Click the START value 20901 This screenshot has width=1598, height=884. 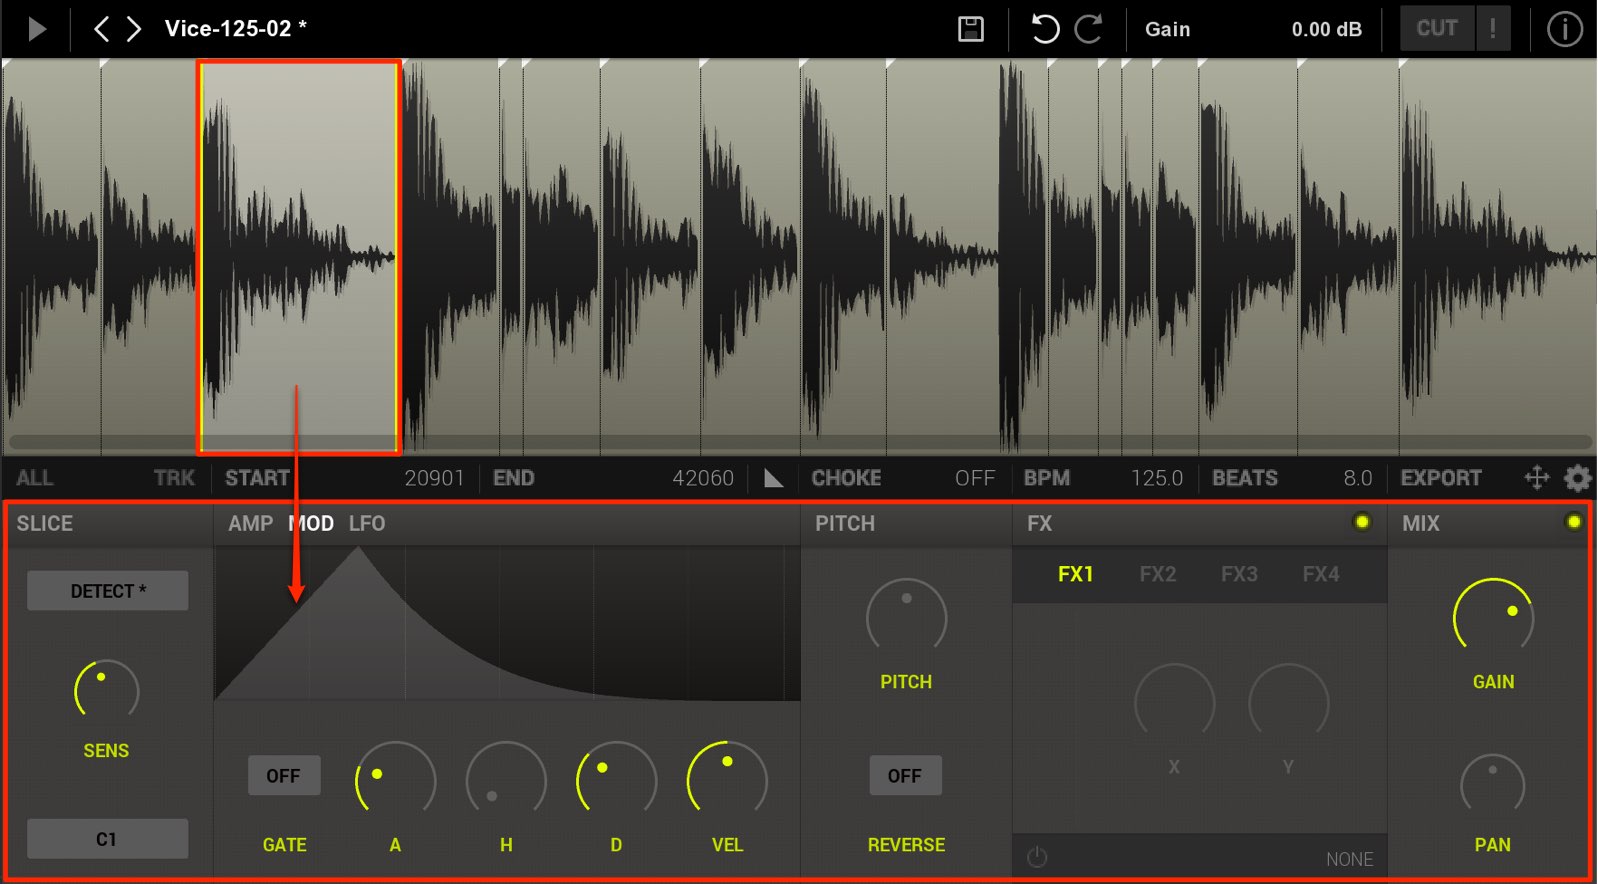(x=434, y=478)
